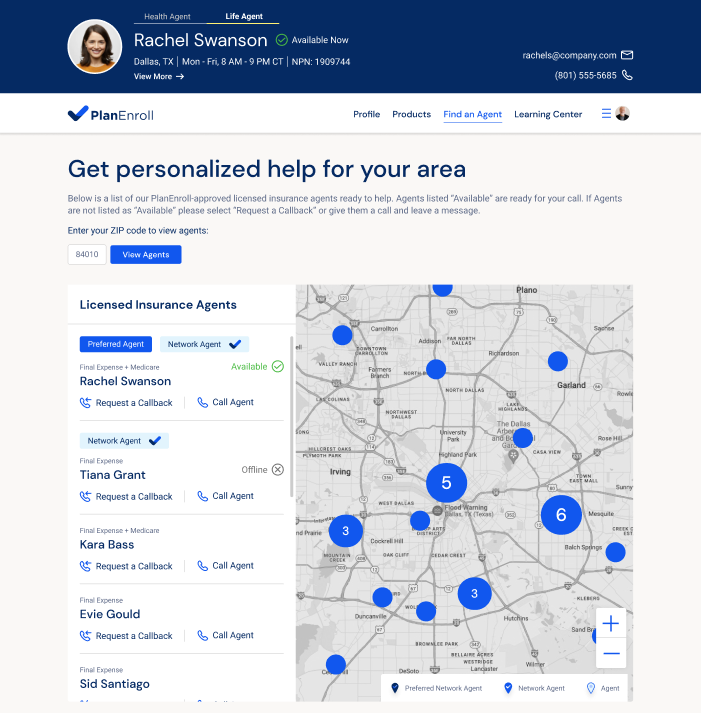
Task: Click the map cluster marker labeled 5
Action: [446, 483]
